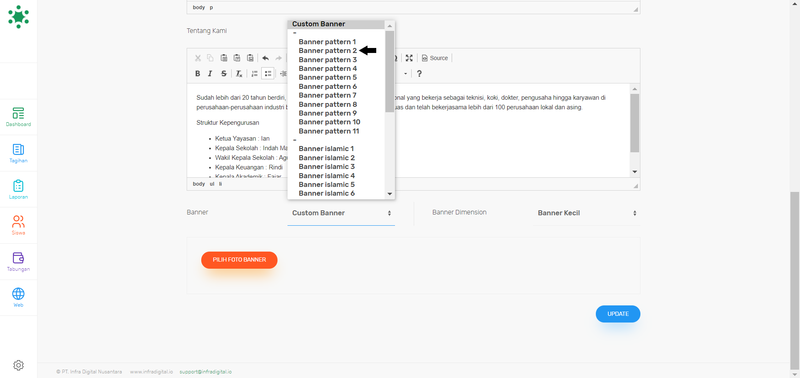Image resolution: width=800 pixels, height=378 pixels.
Task: Select Banner pattern 2 option
Action: coord(328,51)
